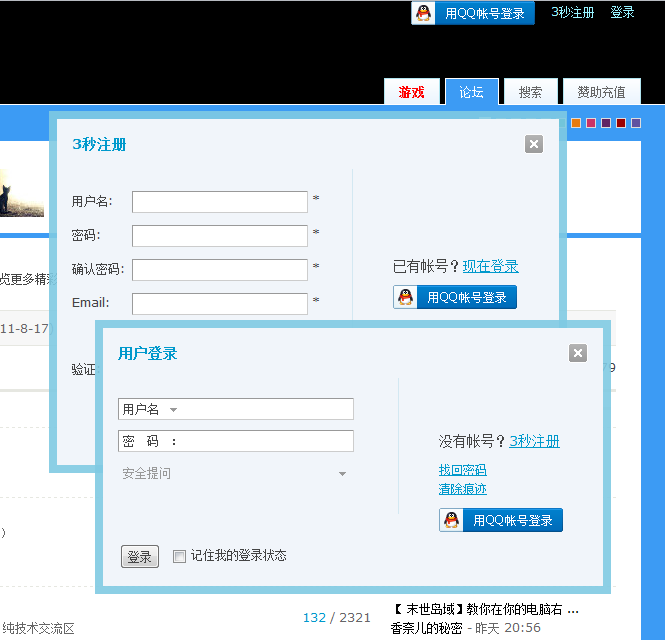
Task: Click the 登录 submit button
Action: pos(140,556)
